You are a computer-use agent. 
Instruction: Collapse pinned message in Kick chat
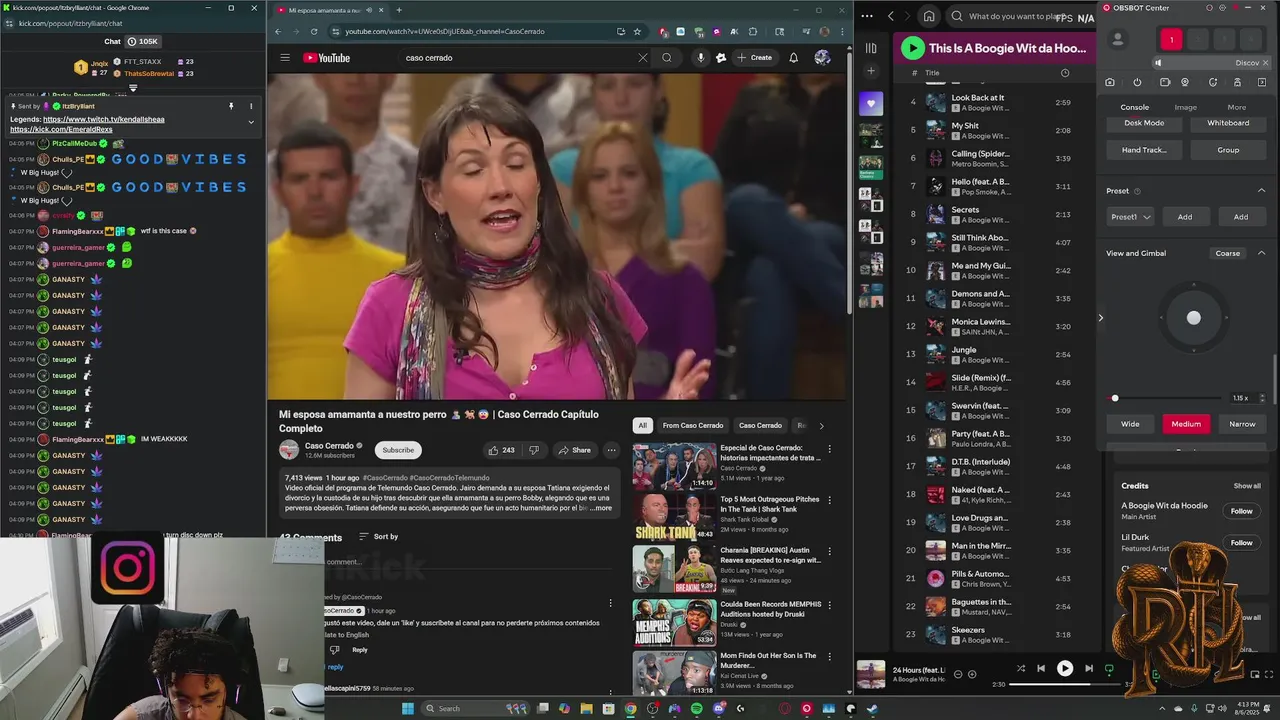251,122
